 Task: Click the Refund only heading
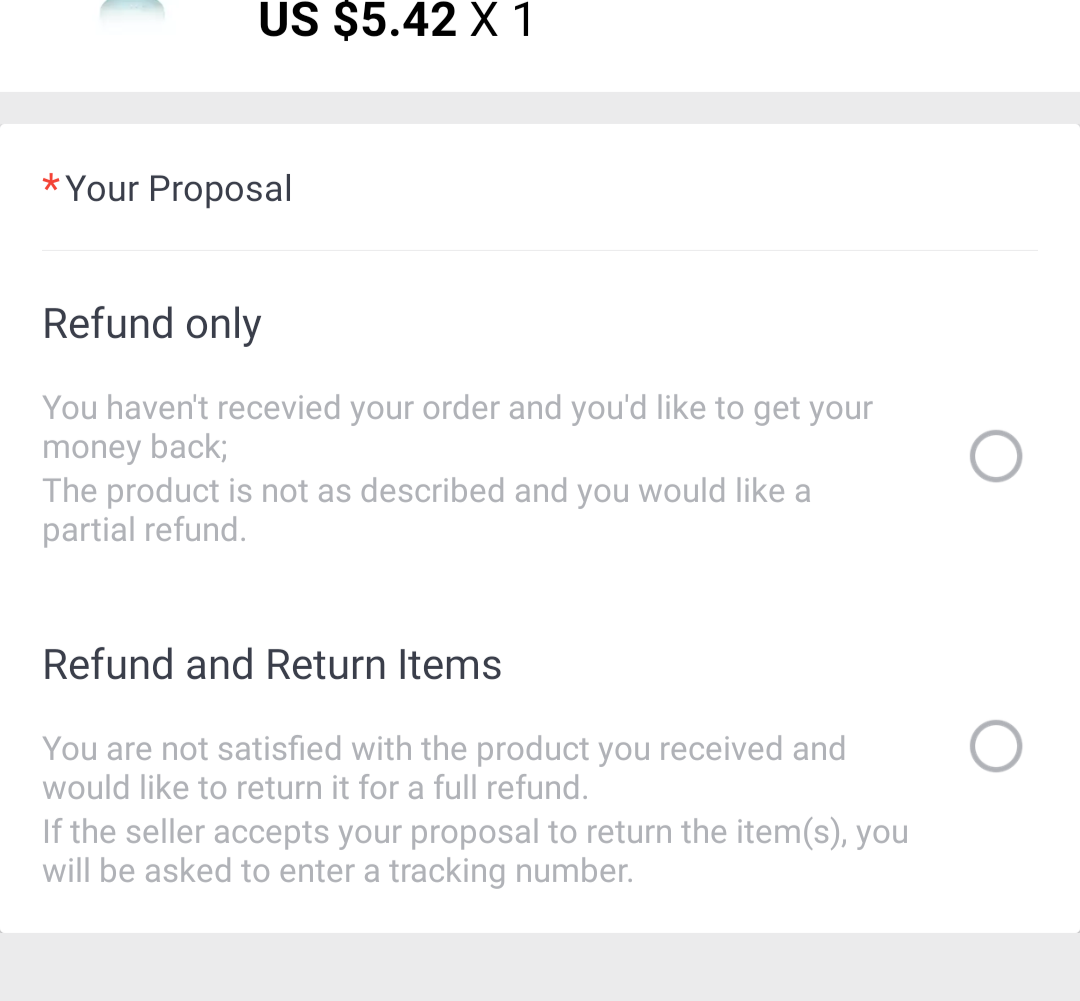point(152,324)
